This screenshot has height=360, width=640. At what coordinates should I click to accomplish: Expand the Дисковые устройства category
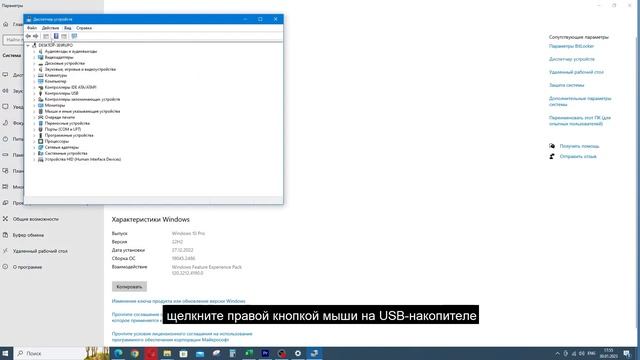click(x=34, y=63)
